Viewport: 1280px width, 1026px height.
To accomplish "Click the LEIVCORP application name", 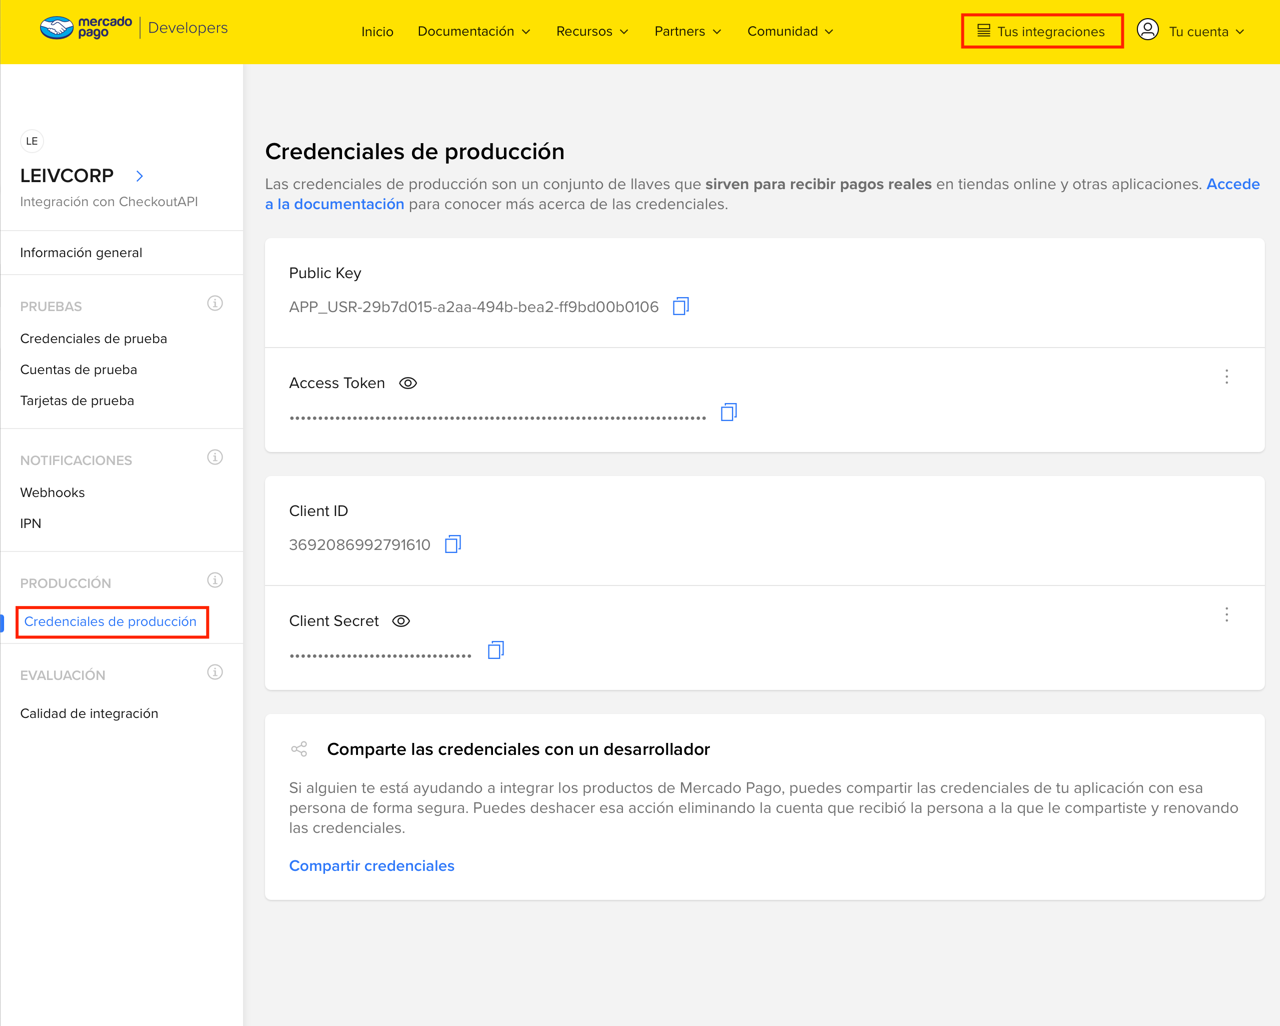I will click(67, 175).
